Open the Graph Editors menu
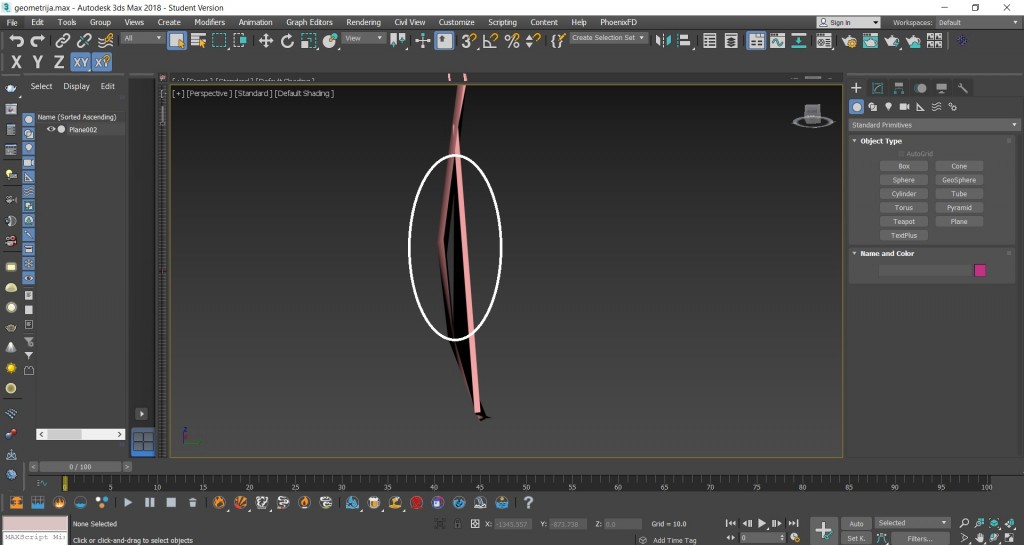Viewport: 1024px width, 545px height. [x=309, y=22]
